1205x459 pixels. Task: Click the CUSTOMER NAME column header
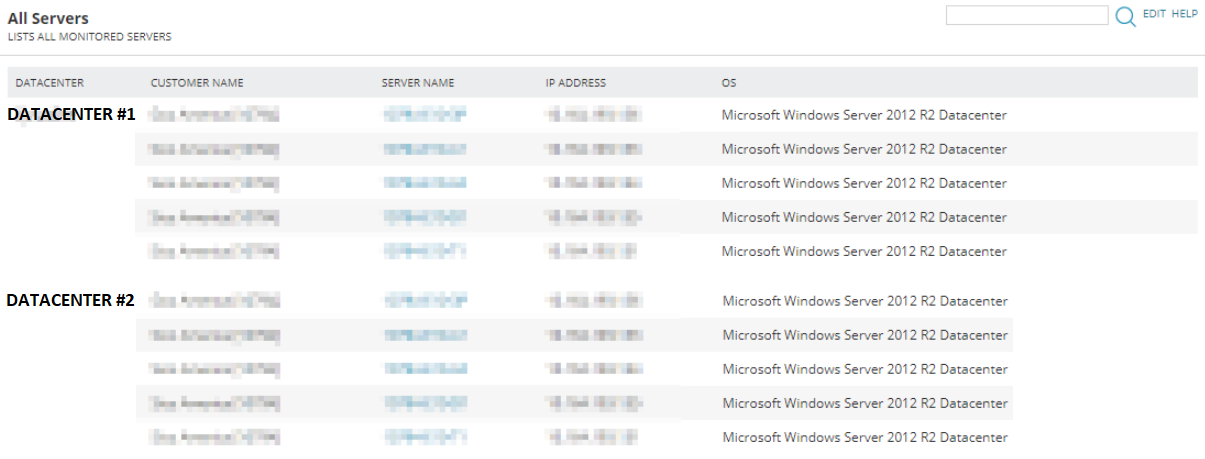pos(197,83)
